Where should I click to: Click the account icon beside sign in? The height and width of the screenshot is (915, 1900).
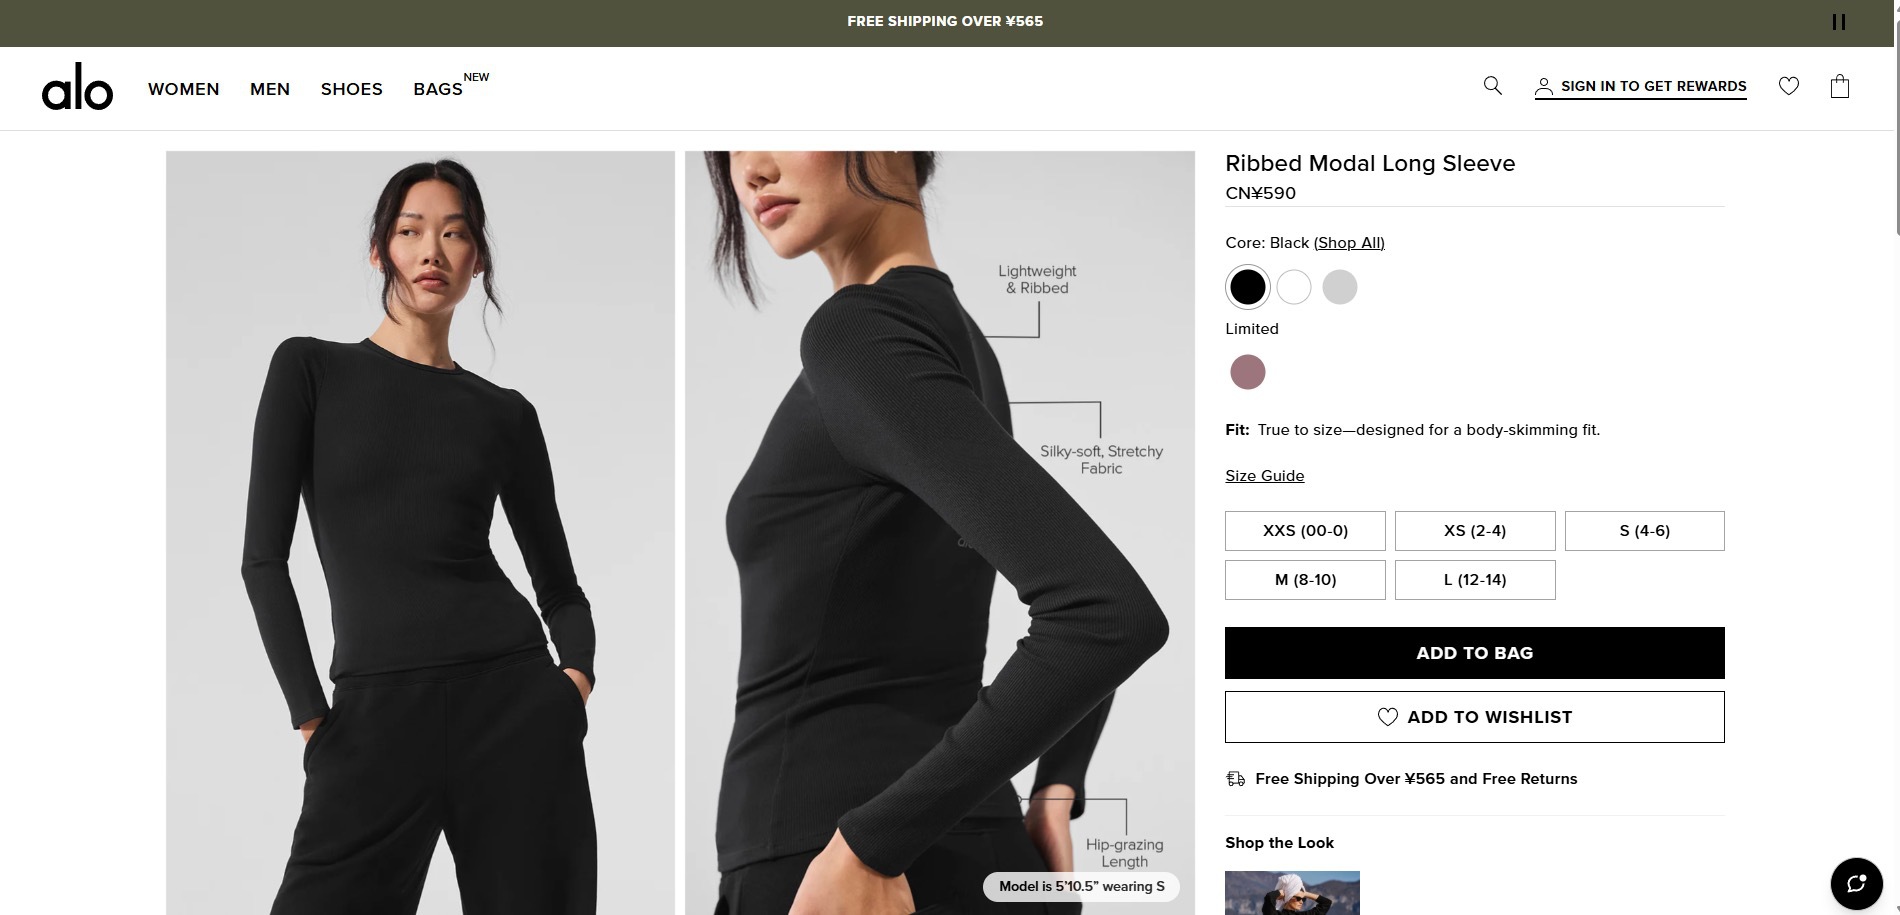(1544, 87)
